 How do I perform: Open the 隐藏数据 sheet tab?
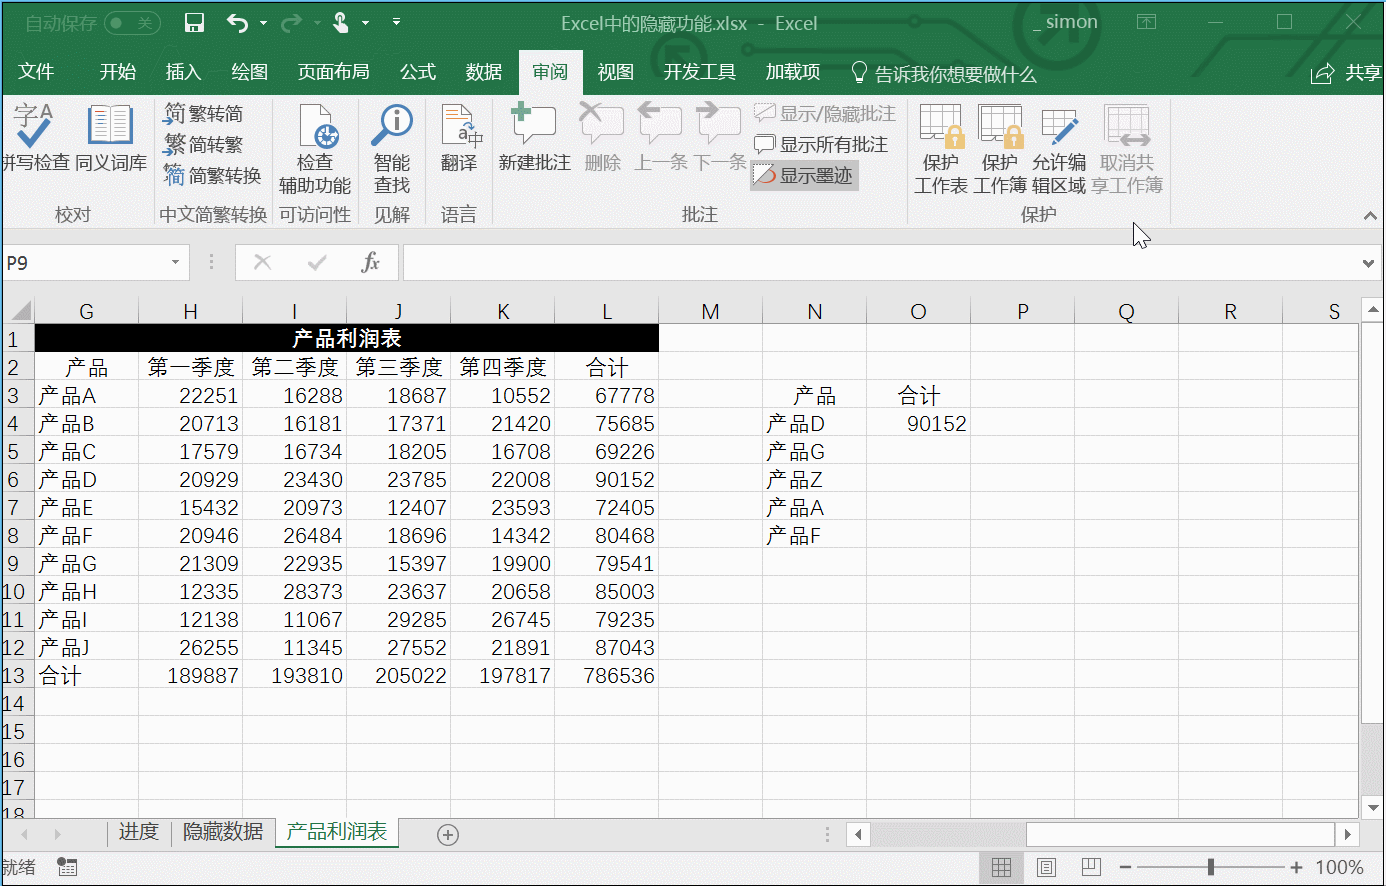[x=222, y=832]
